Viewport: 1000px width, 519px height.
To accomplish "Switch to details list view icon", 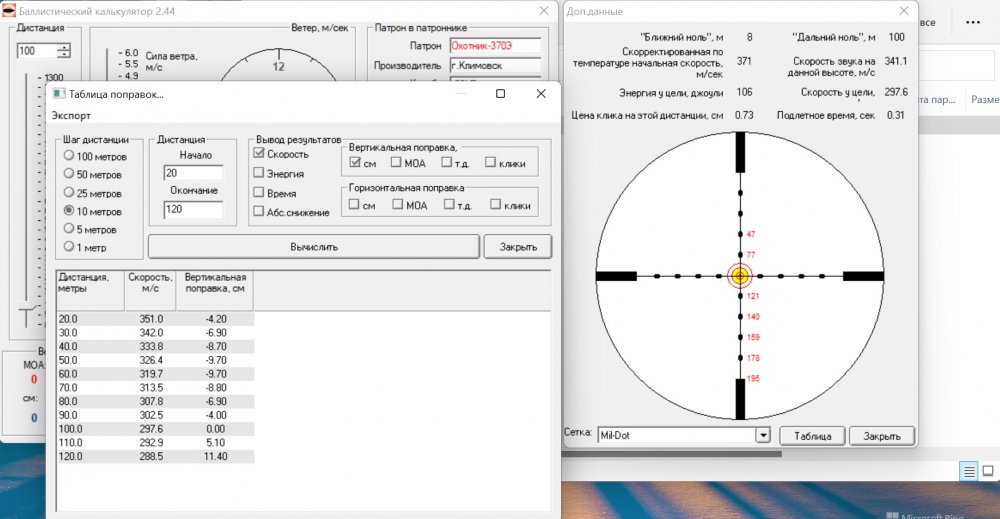I will pos(968,470).
